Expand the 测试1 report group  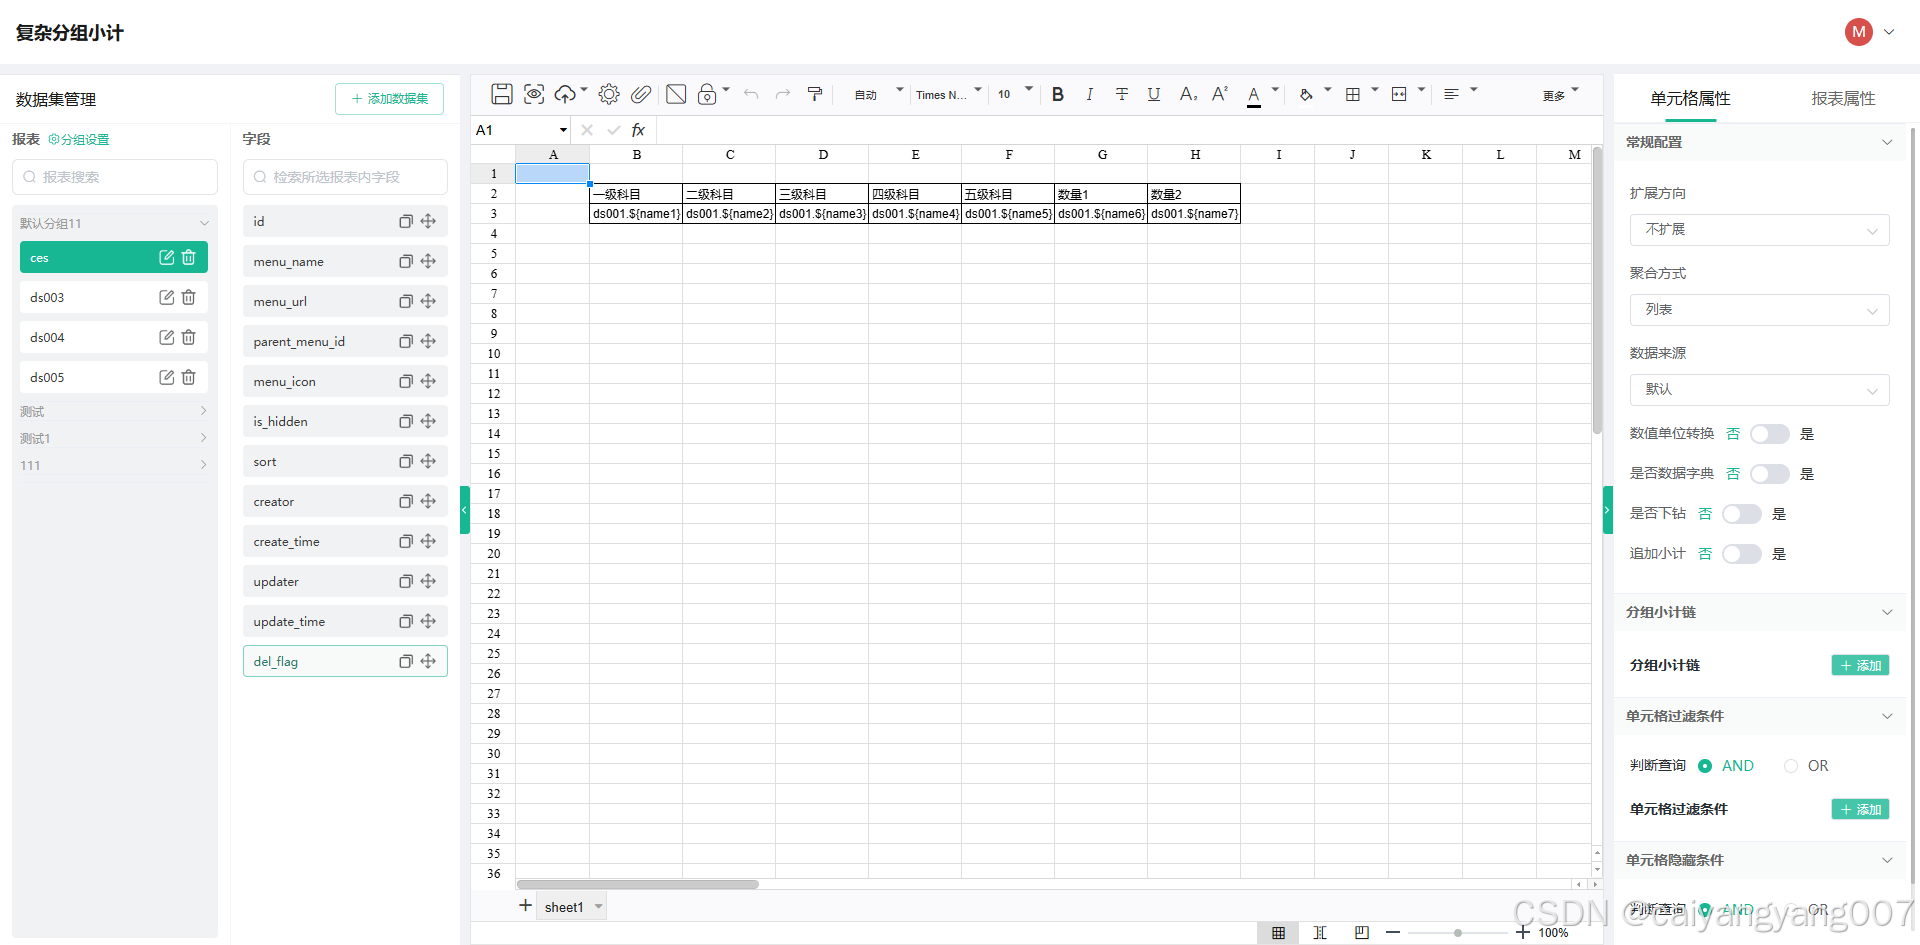point(113,438)
